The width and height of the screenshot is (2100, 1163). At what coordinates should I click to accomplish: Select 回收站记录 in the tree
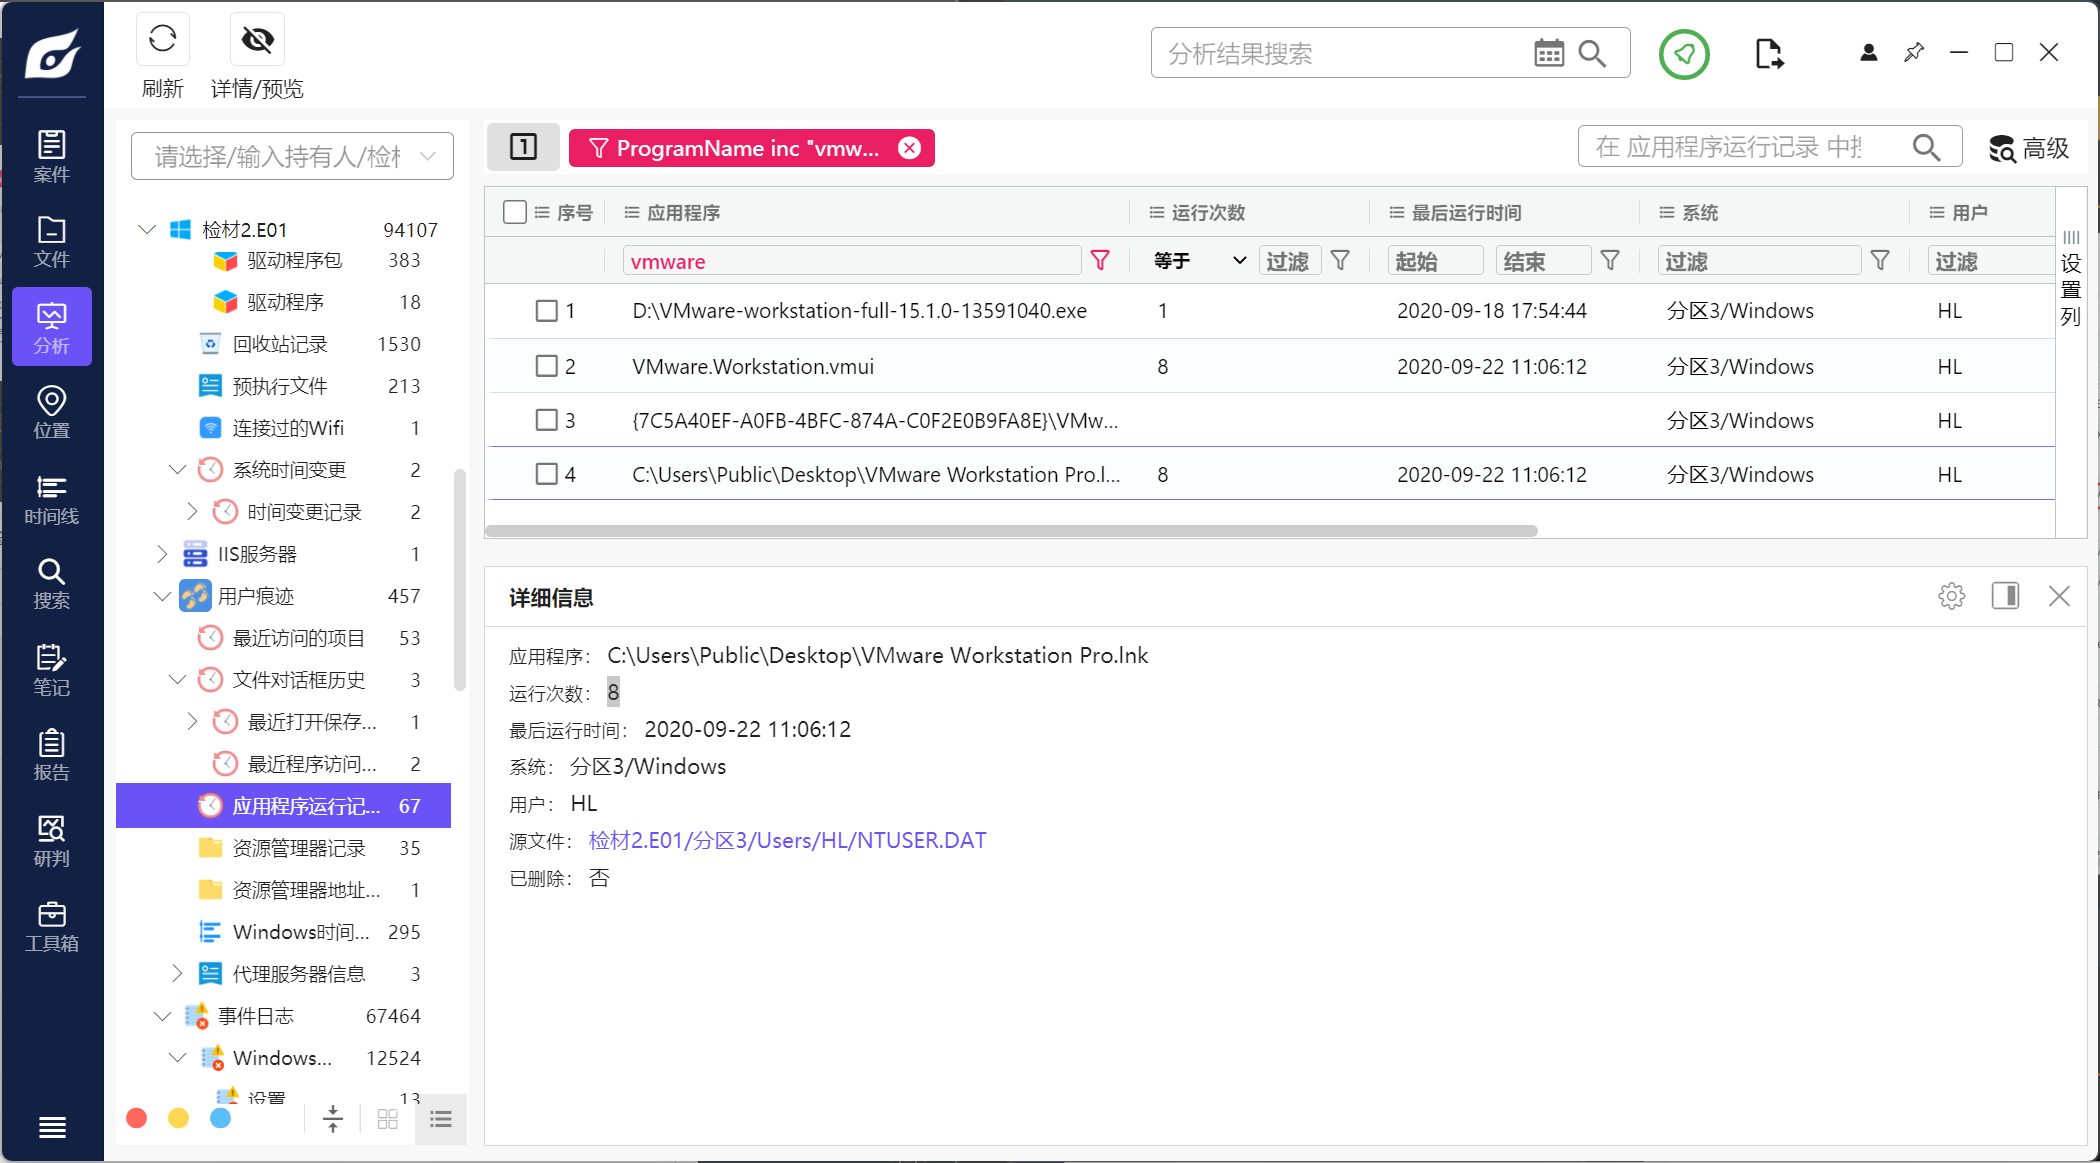click(280, 344)
